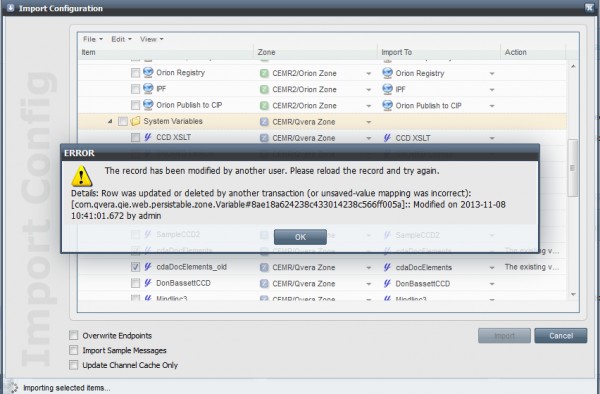Image resolution: width=600 pixels, height=394 pixels.
Task: Click green zone icon in Orion Publish to CIP row
Action: point(264,105)
